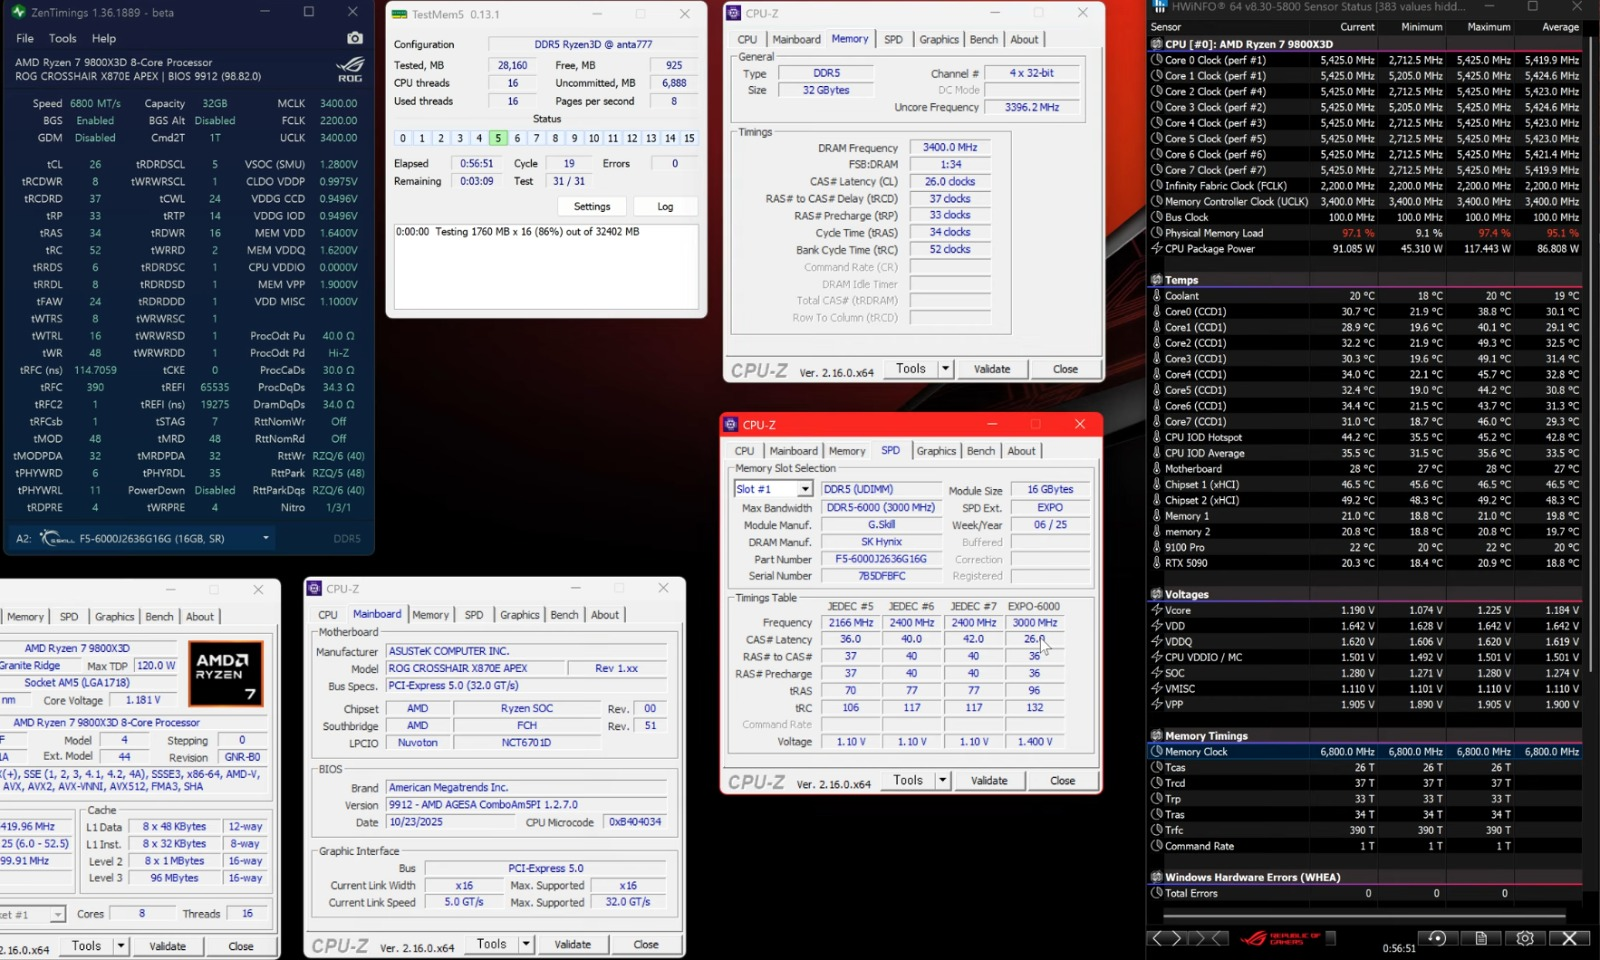Expand the Tools arrow in the CPU-Z Mainboard window
Screen dimensions: 1600x960
point(525,944)
